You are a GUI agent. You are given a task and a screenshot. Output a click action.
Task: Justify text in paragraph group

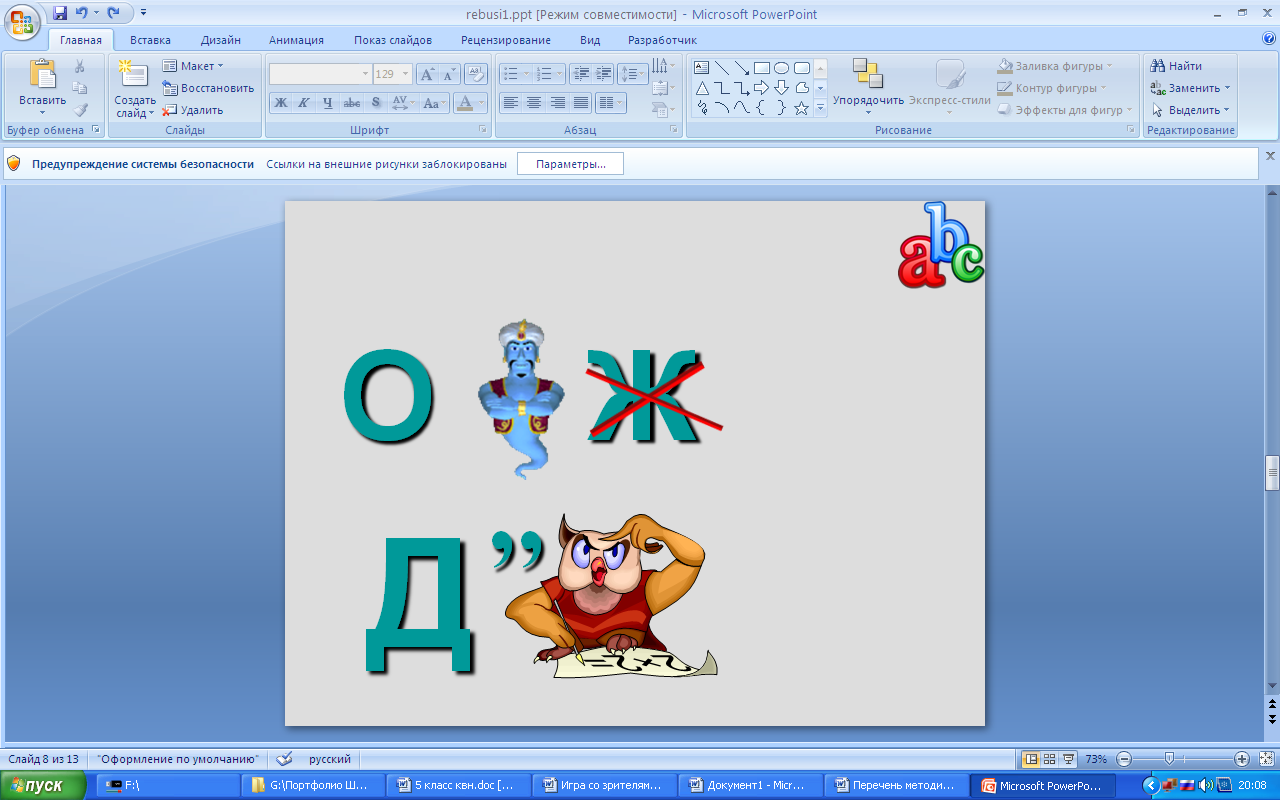point(580,102)
